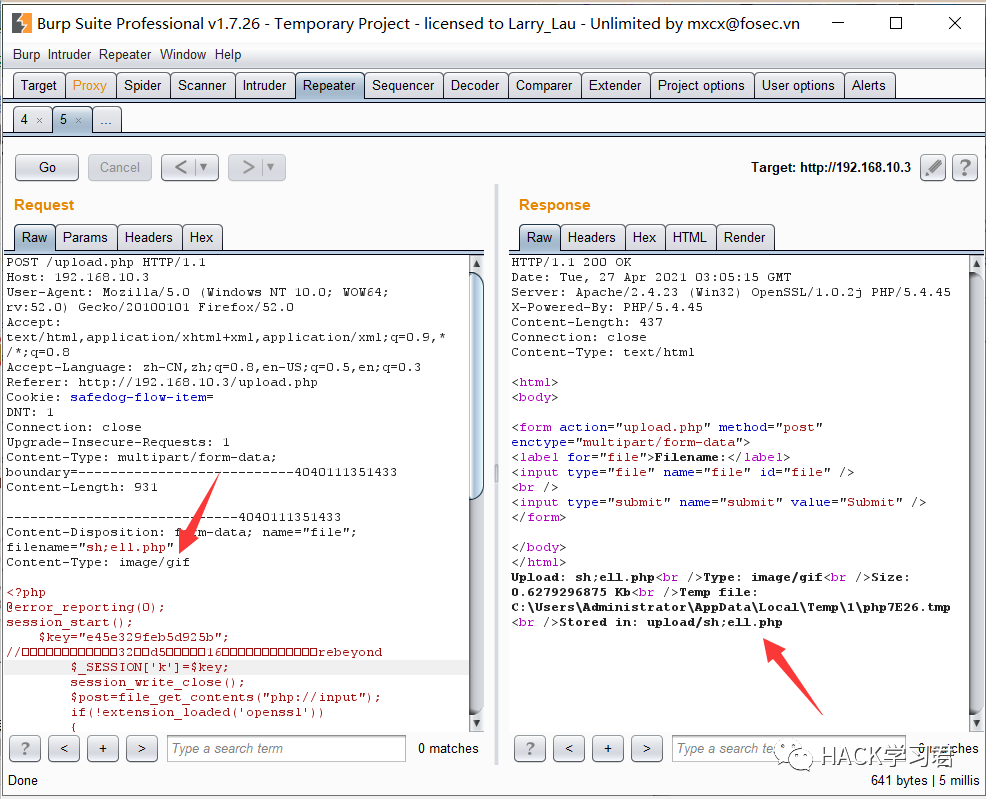Click request search plus options button
The height and width of the screenshot is (799, 986).
coord(103,748)
